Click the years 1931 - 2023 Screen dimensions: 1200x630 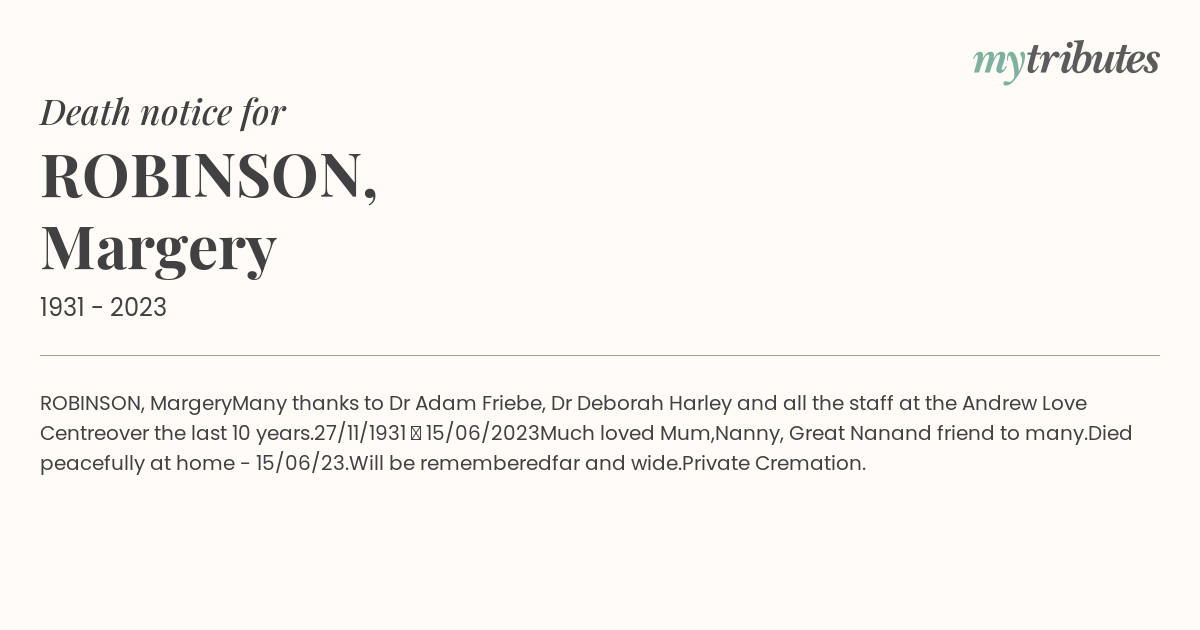pos(103,308)
